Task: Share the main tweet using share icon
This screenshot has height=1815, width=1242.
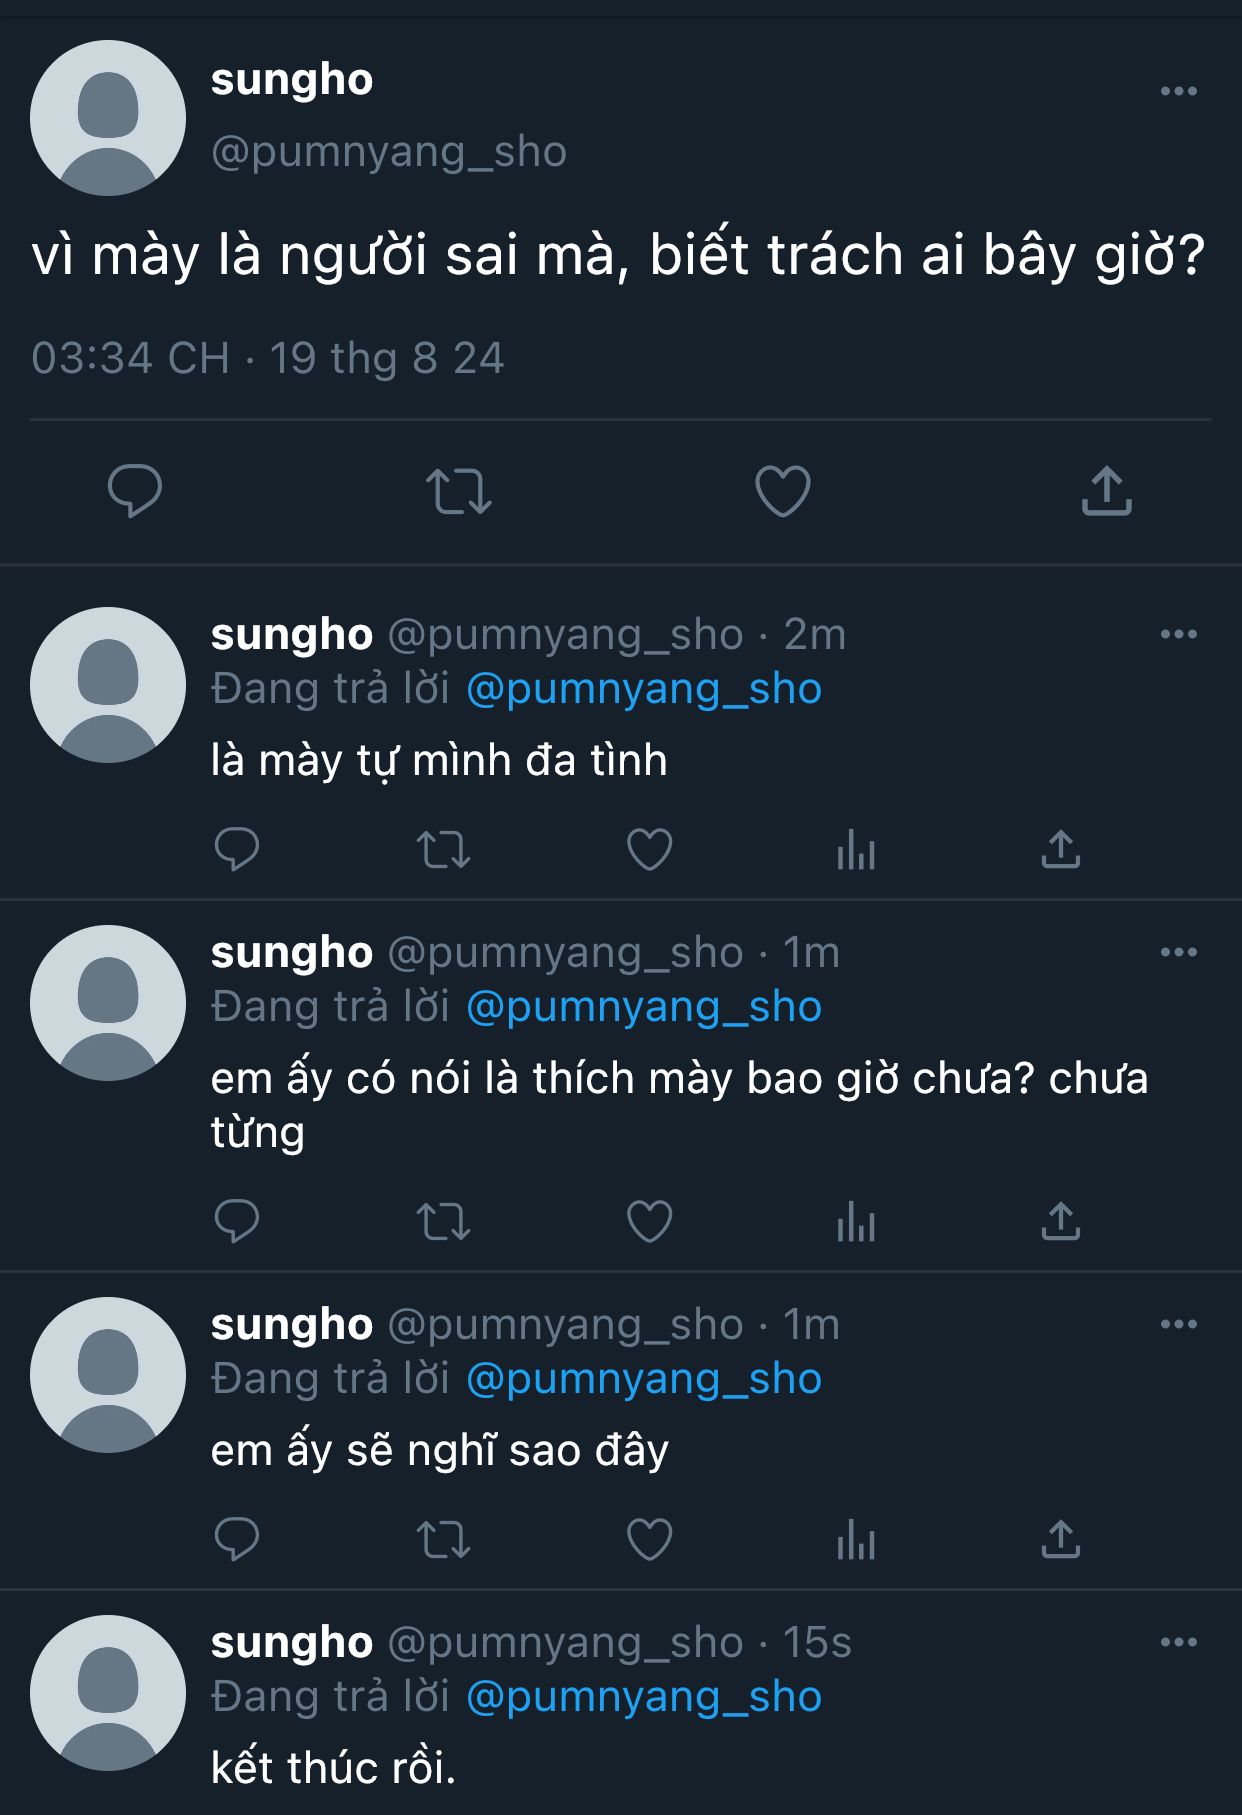Action: click(x=1106, y=491)
